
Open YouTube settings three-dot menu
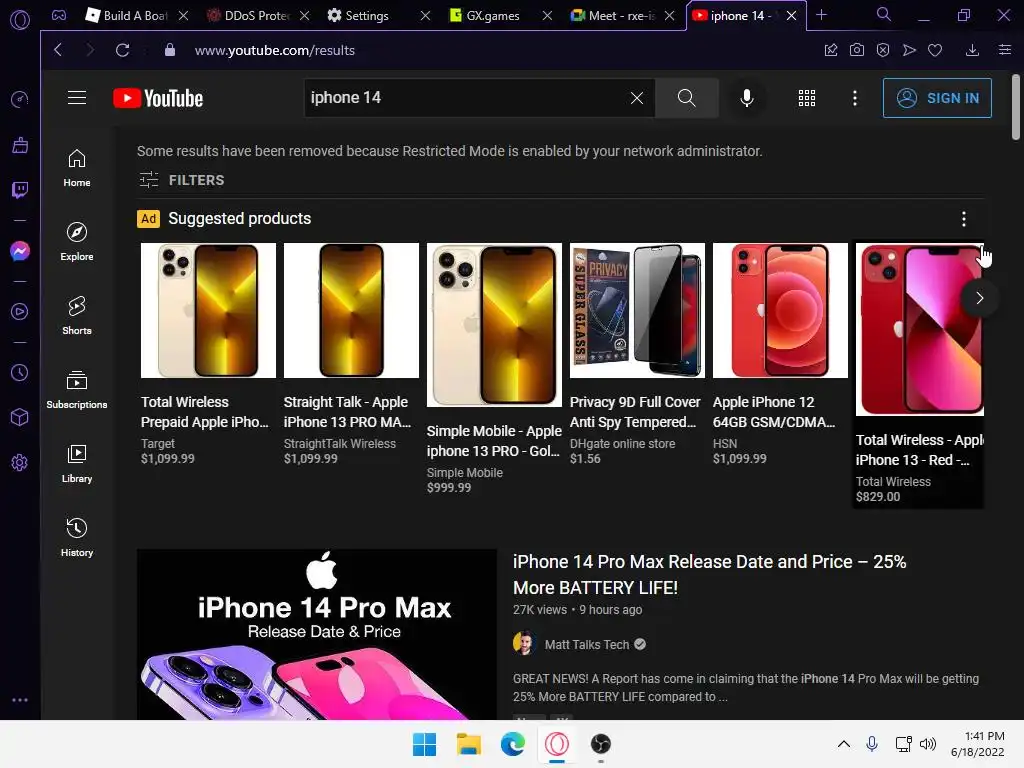(x=855, y=98)
